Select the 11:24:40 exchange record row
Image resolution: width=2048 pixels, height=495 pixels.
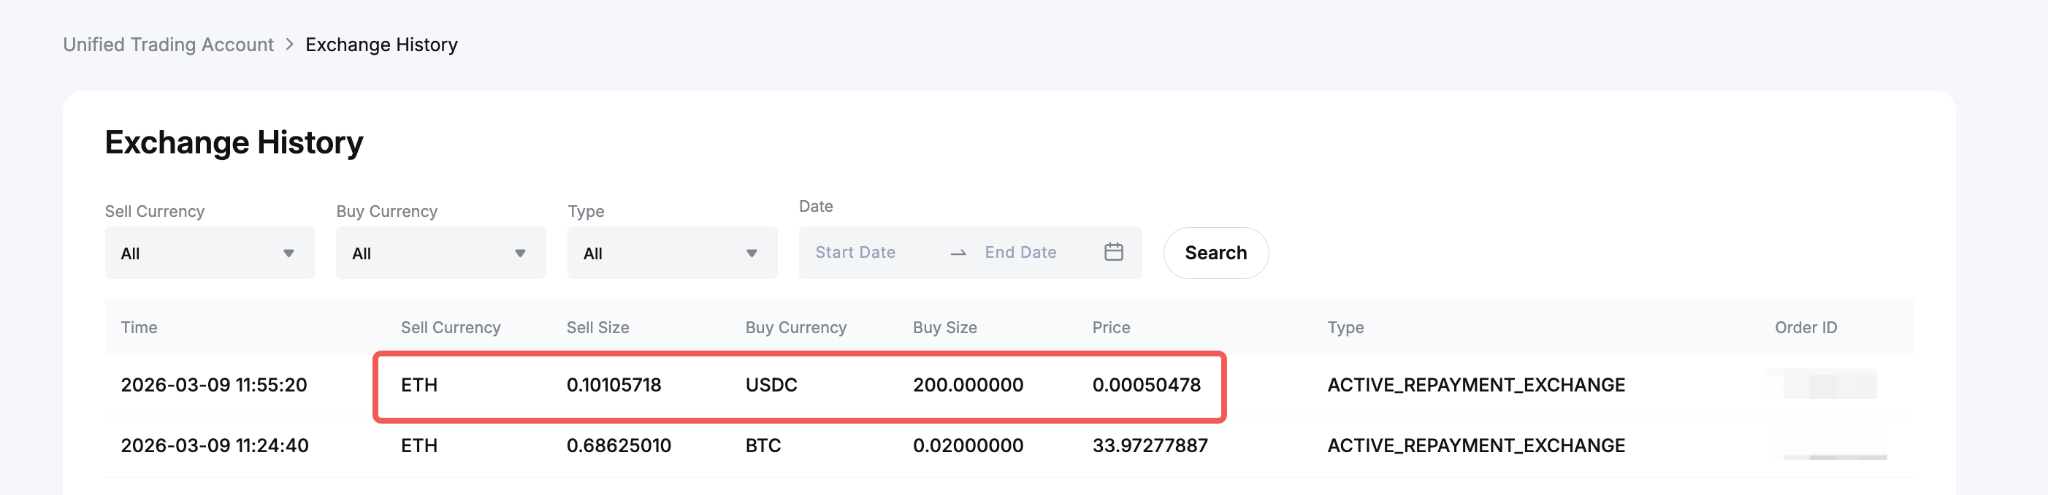215,446
